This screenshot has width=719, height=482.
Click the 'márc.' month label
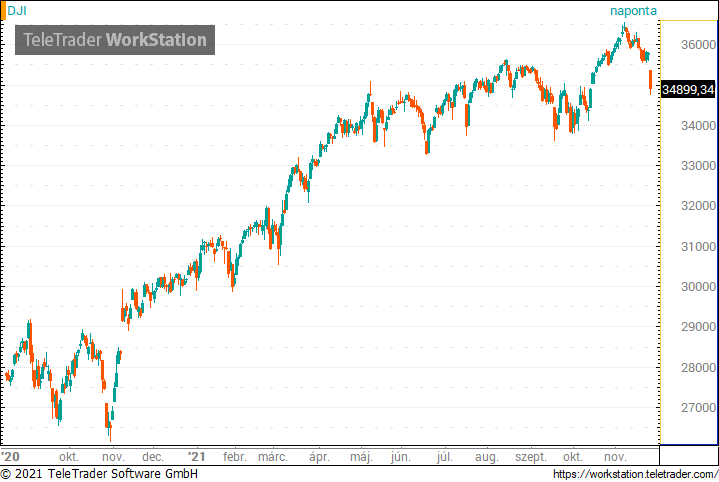pyautogui.click(x=273, y=457)
